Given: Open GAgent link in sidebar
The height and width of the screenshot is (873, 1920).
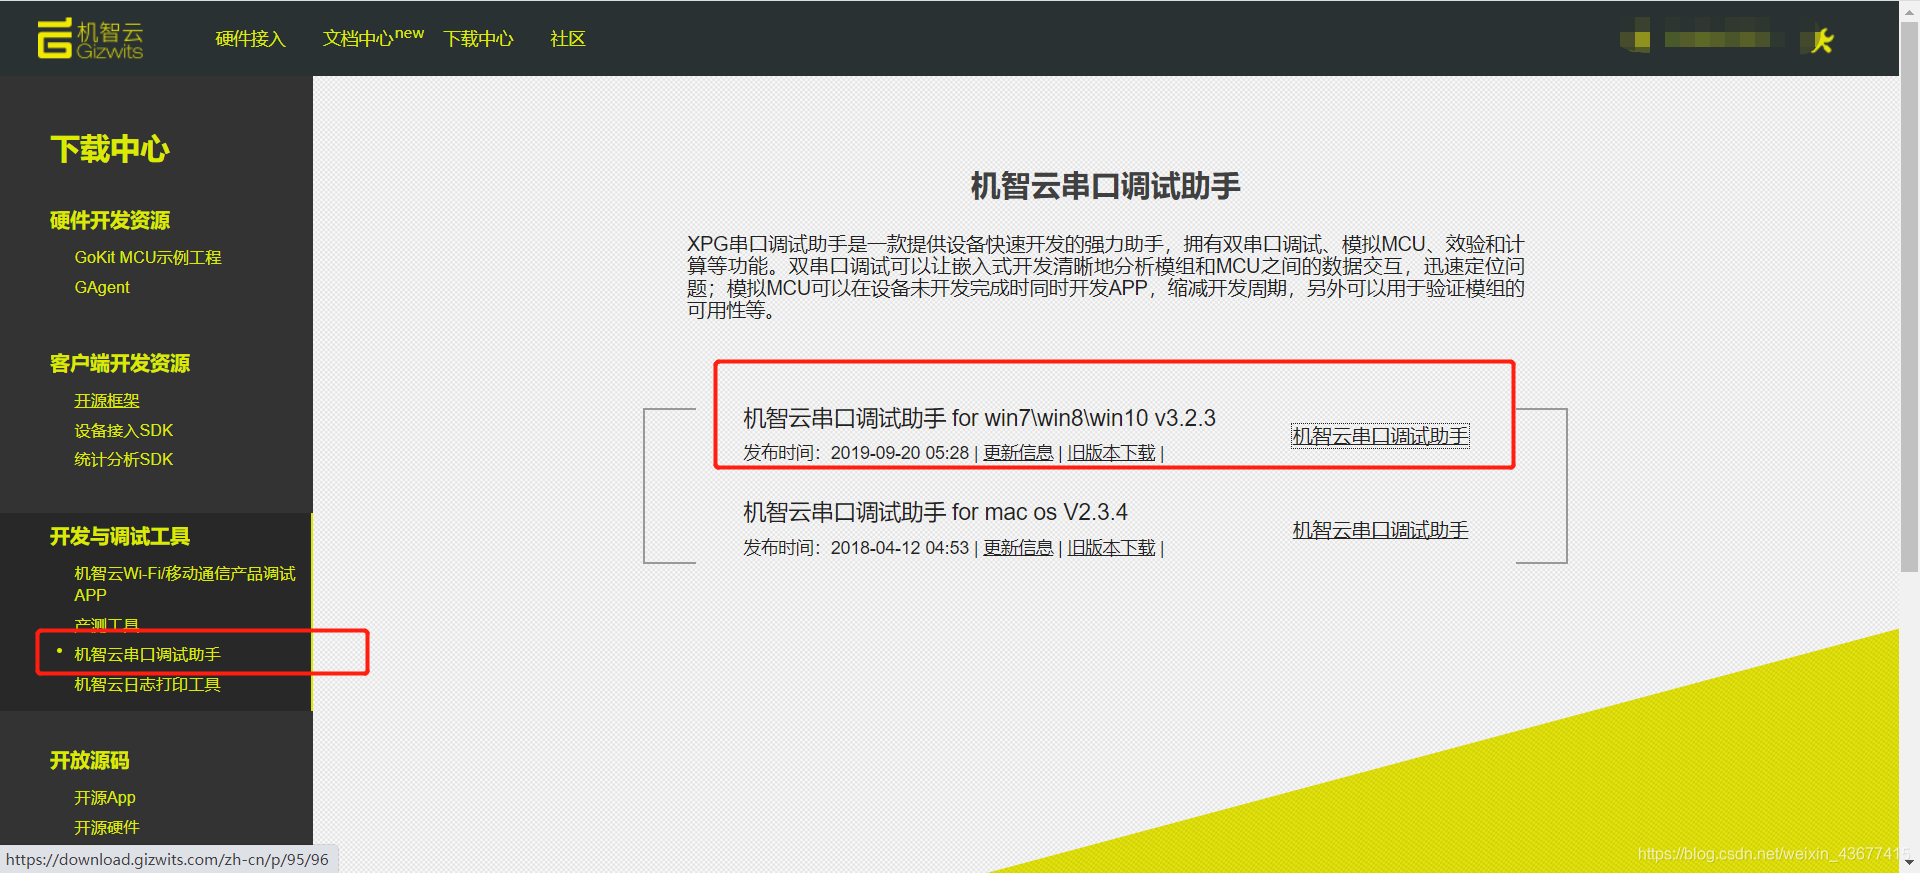Looking at the screenshot, I should pyautogui.click(x=102, y=288).
